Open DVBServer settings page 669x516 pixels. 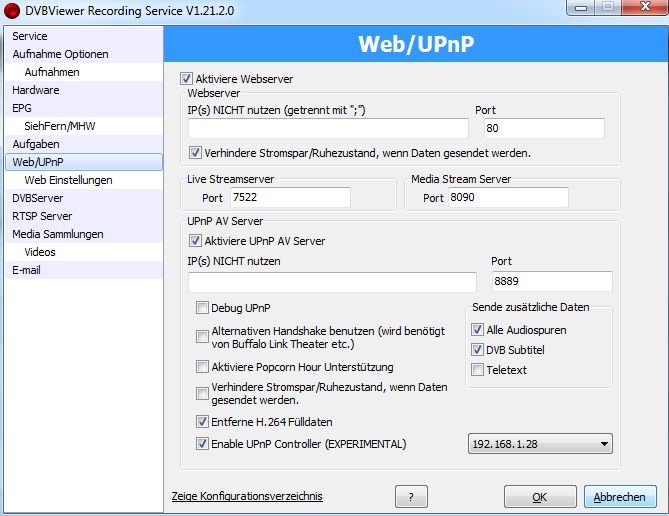point(84,198)
